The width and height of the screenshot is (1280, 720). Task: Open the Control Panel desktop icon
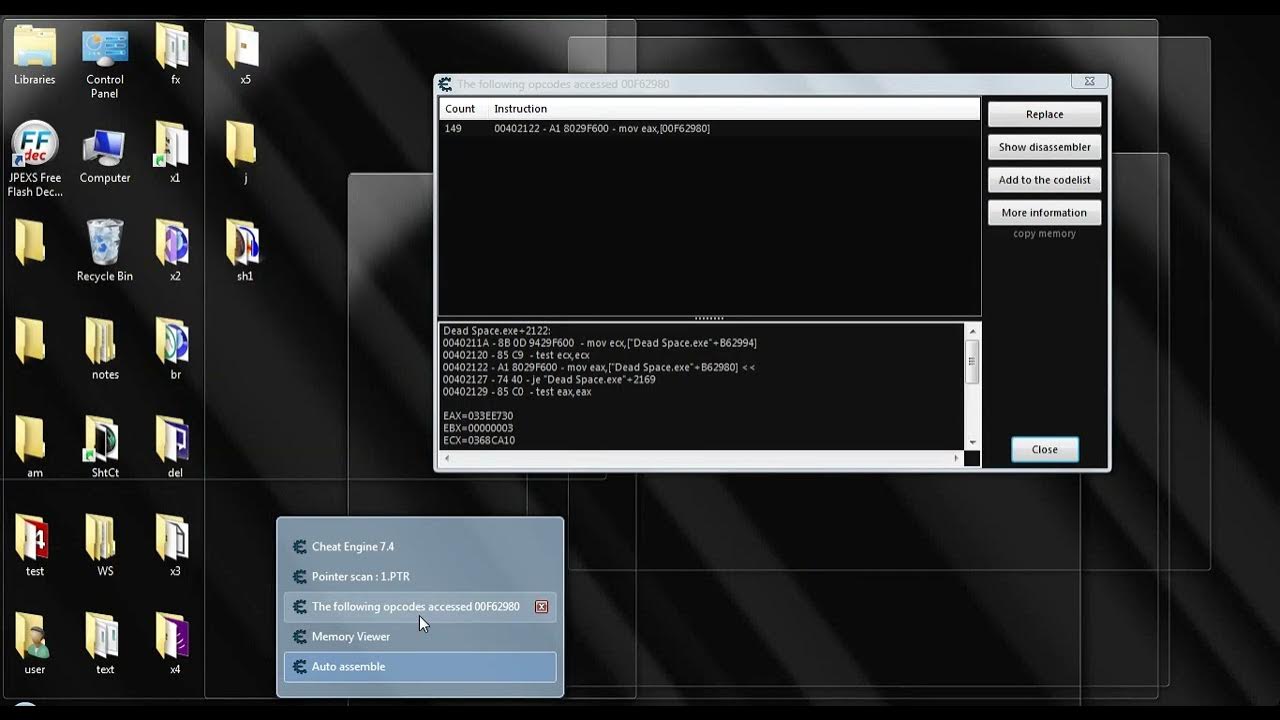(105, 62)
